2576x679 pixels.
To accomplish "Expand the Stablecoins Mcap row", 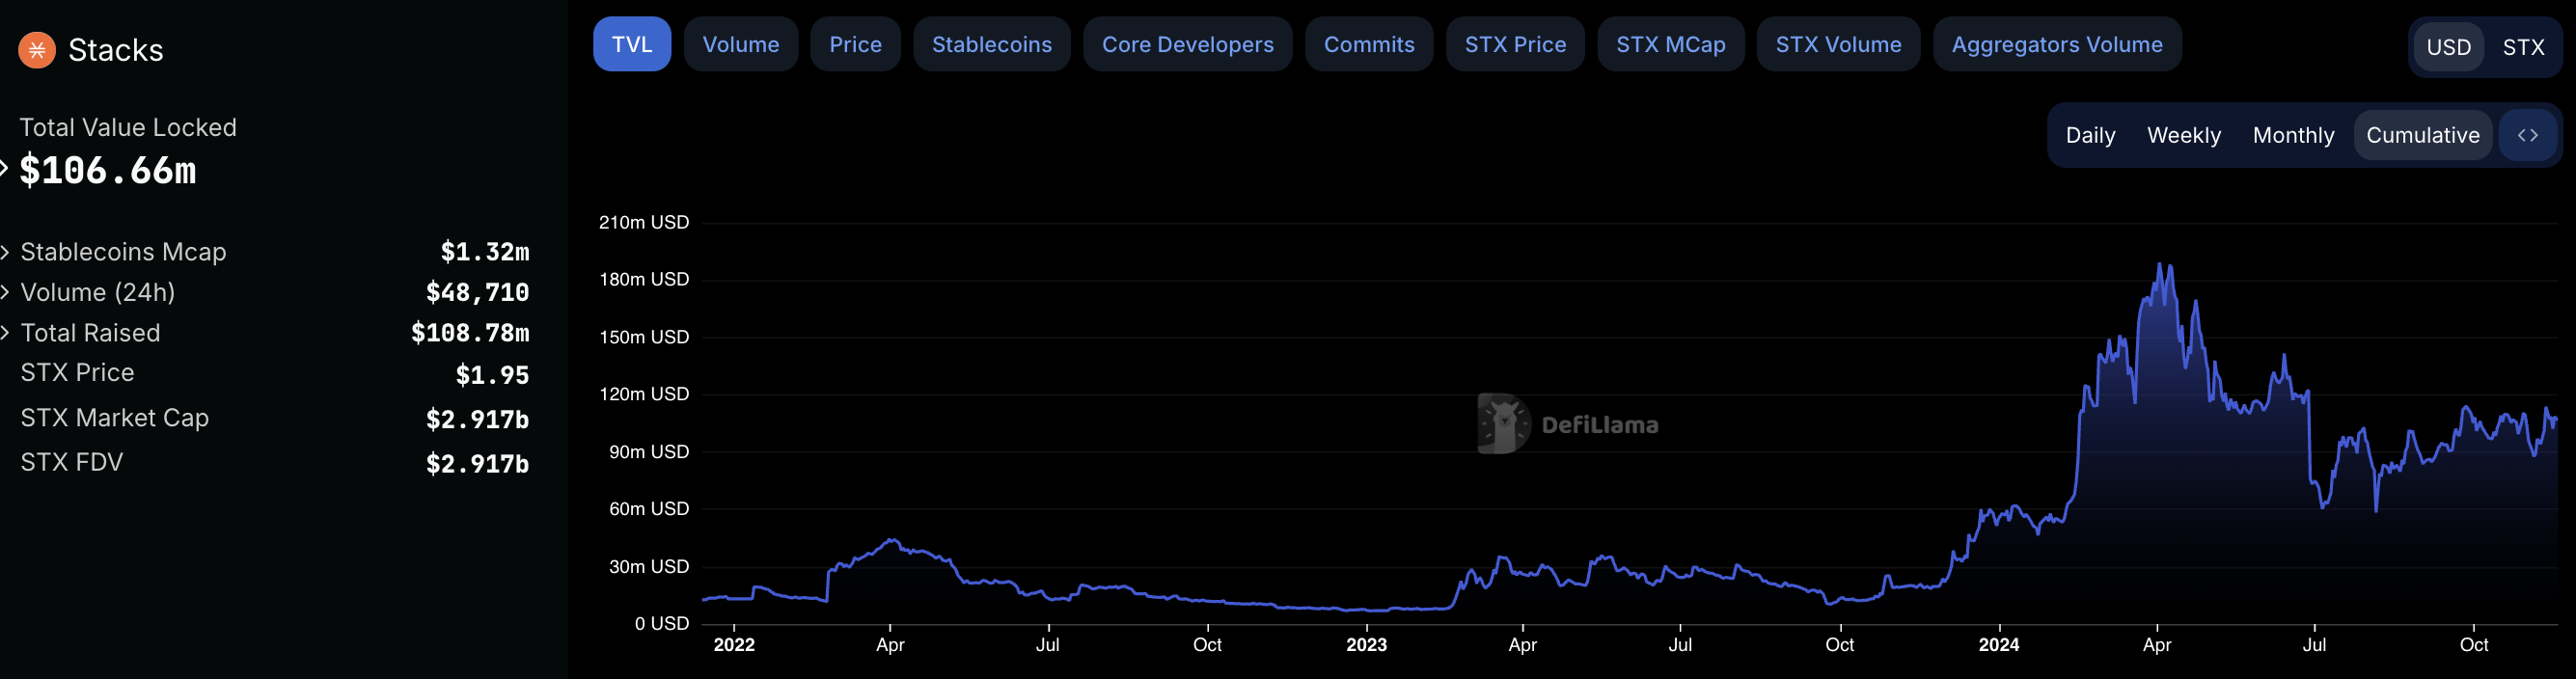I will (5, 252).
